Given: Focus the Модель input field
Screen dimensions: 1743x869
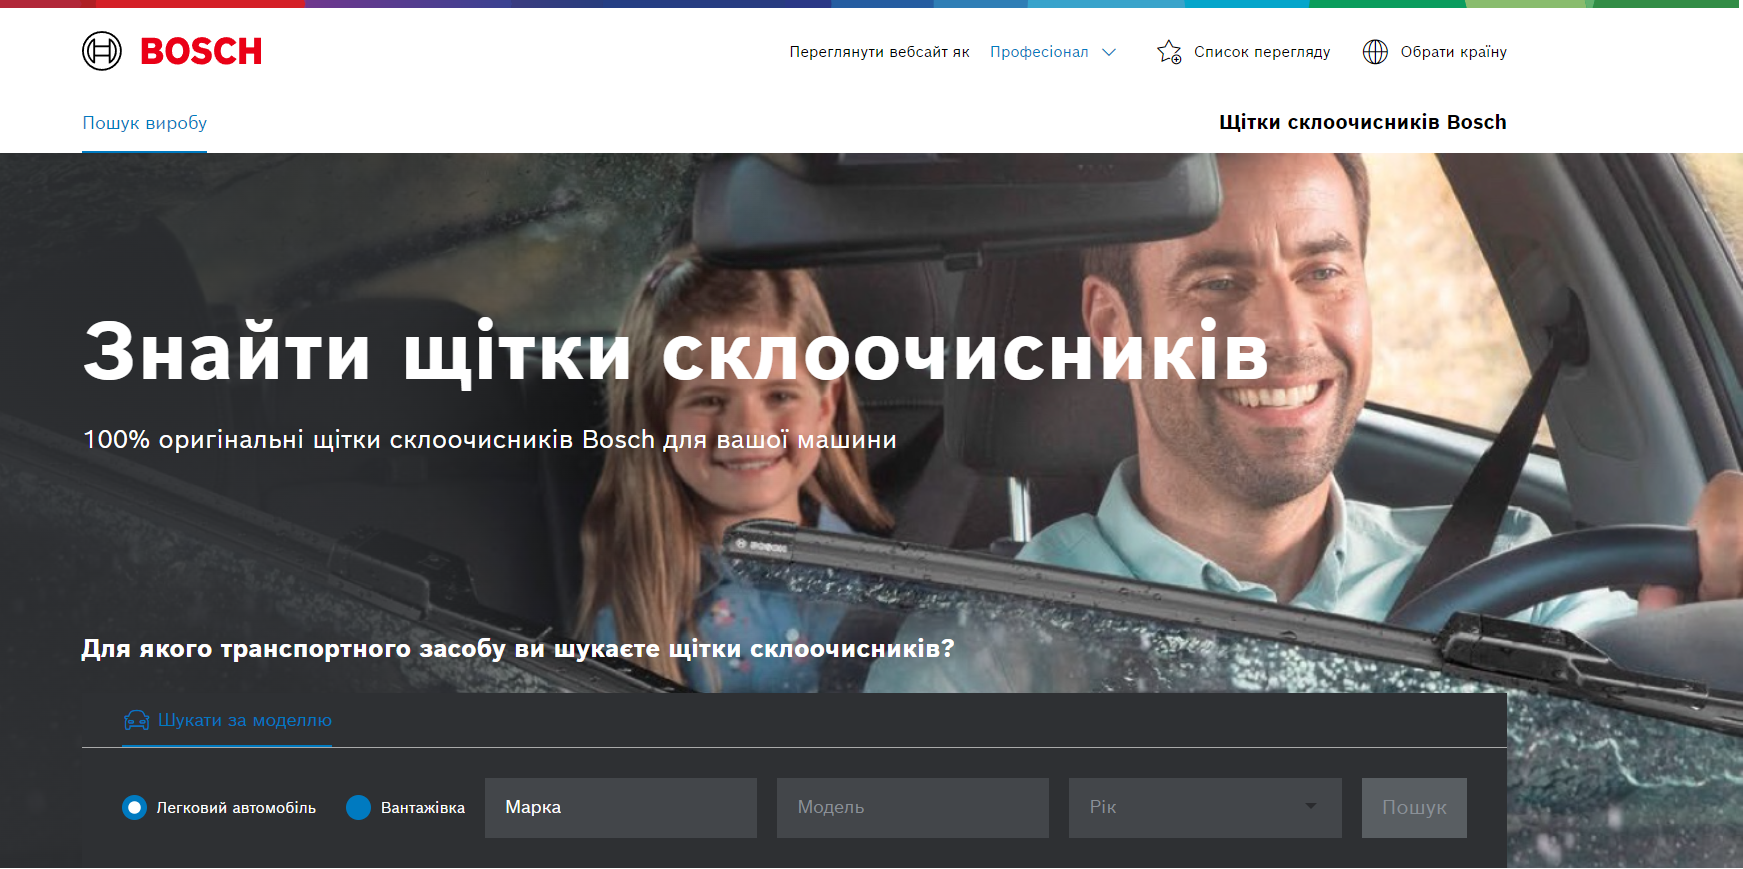Looking at the screenshot, I should point(913,808).
